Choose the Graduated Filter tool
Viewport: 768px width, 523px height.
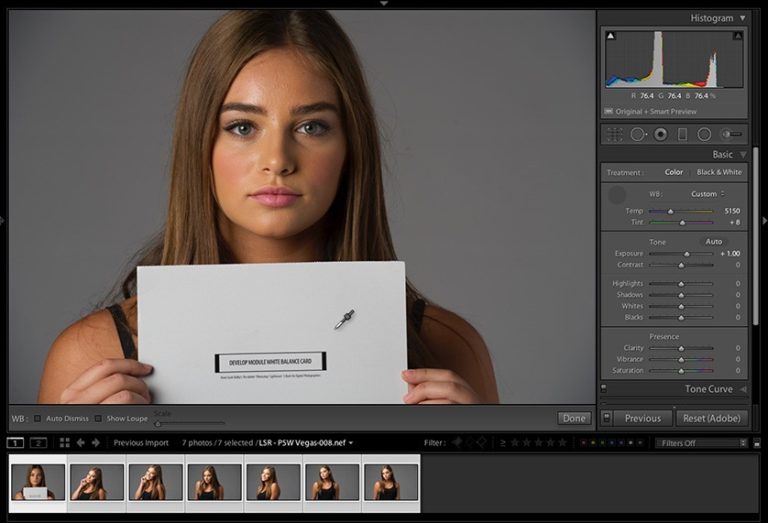[682, 134]
